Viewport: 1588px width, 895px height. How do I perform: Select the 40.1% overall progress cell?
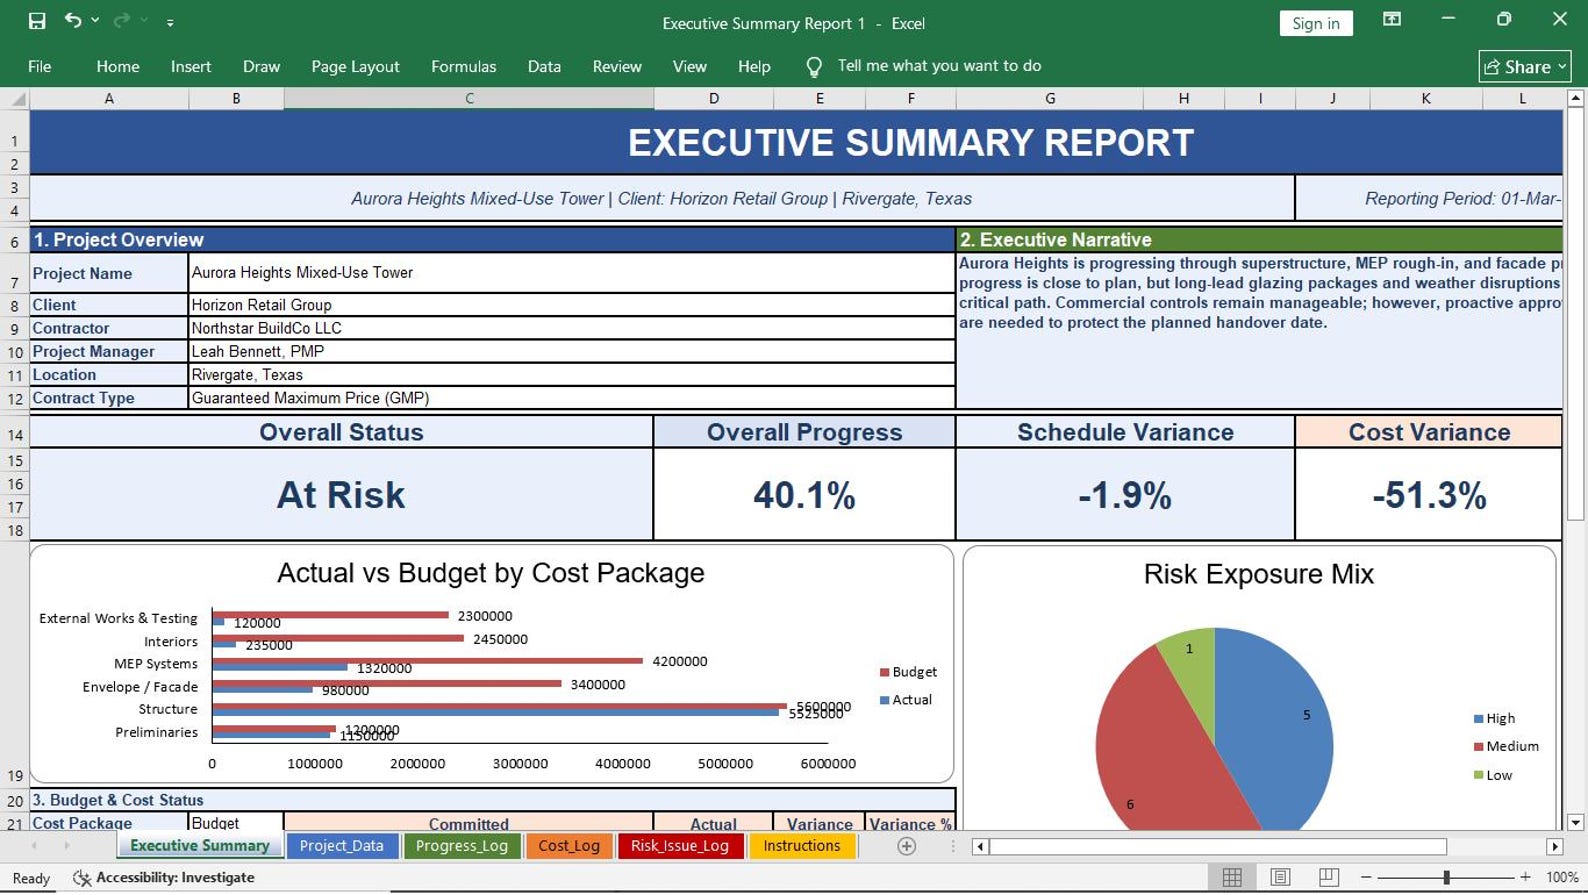804,494
